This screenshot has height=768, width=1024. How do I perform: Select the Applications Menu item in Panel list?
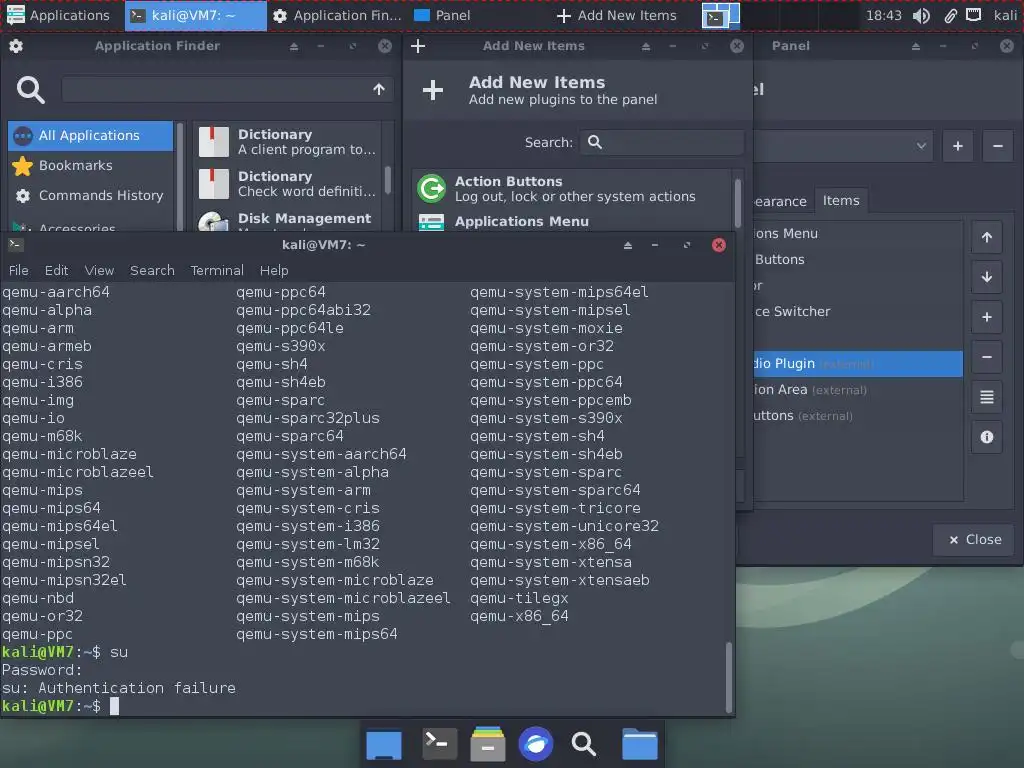point(857,233)
